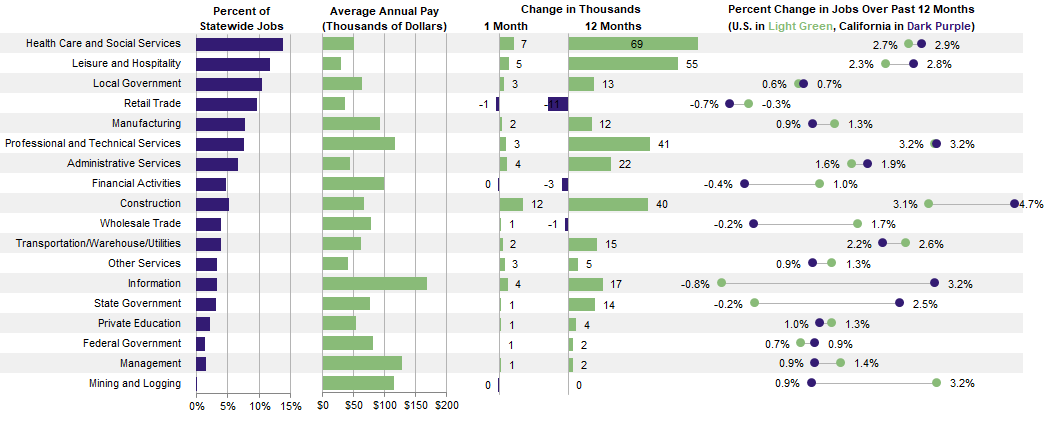Click the Information average annual pay bar
This screenshot has height=423, width=1056.
click(374, 284)
